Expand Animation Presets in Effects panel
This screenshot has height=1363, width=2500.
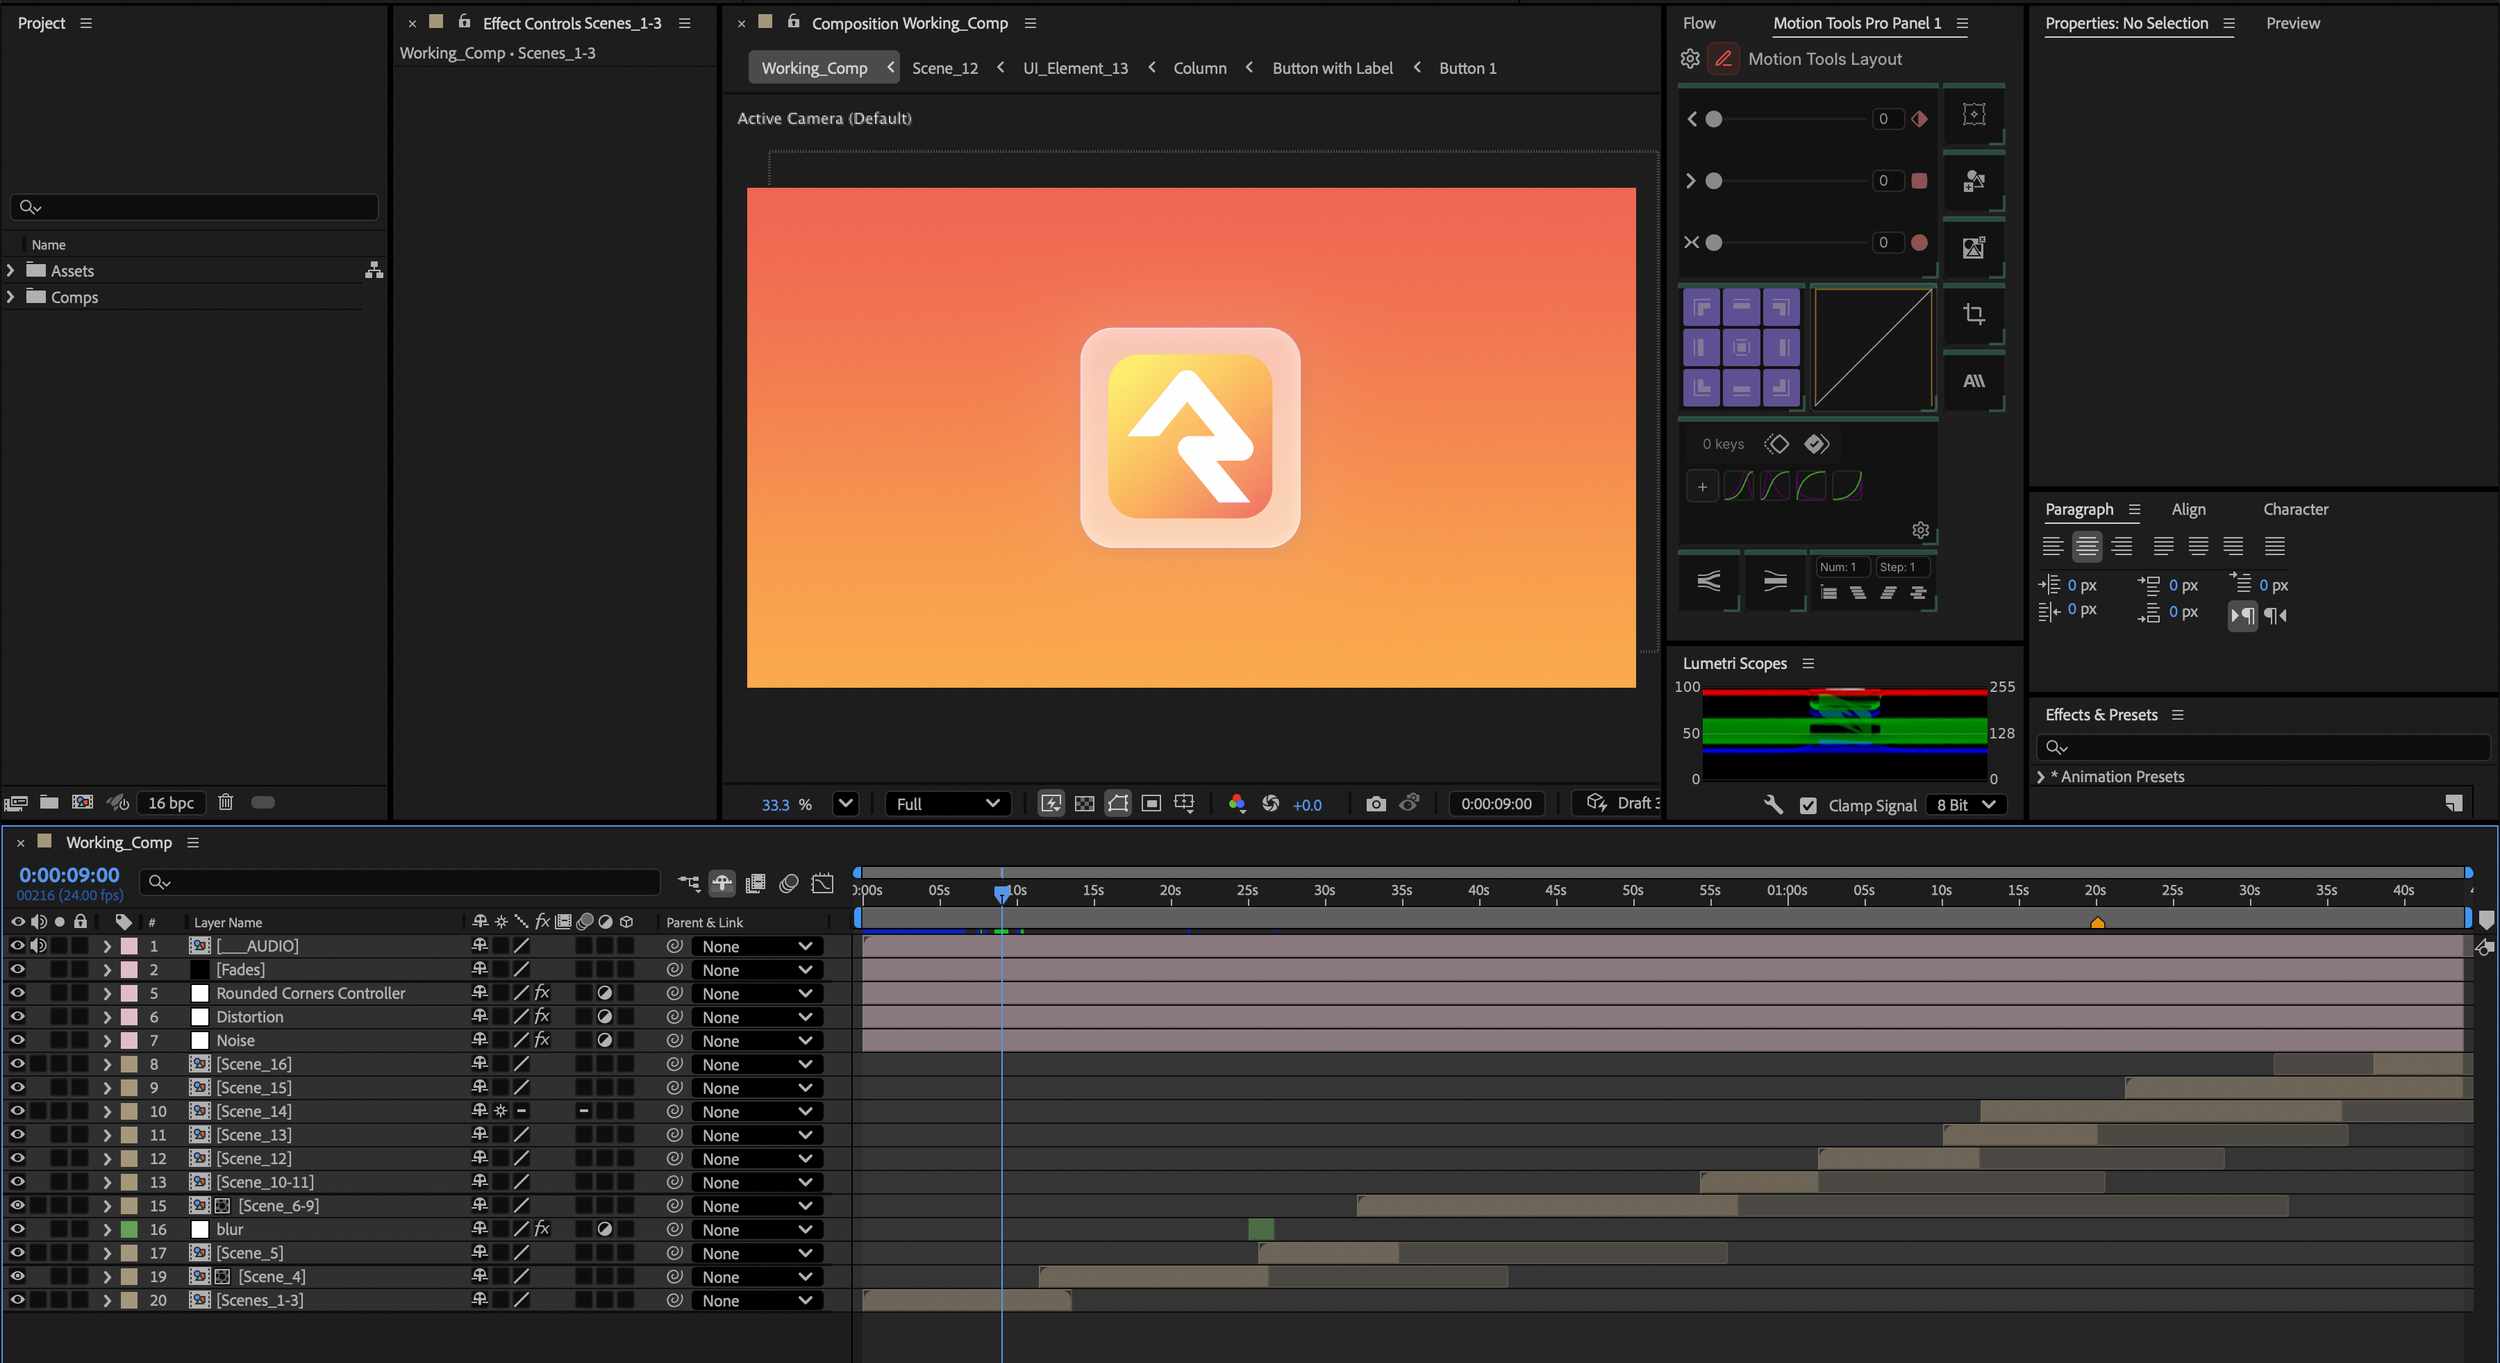click(2041, 777)
